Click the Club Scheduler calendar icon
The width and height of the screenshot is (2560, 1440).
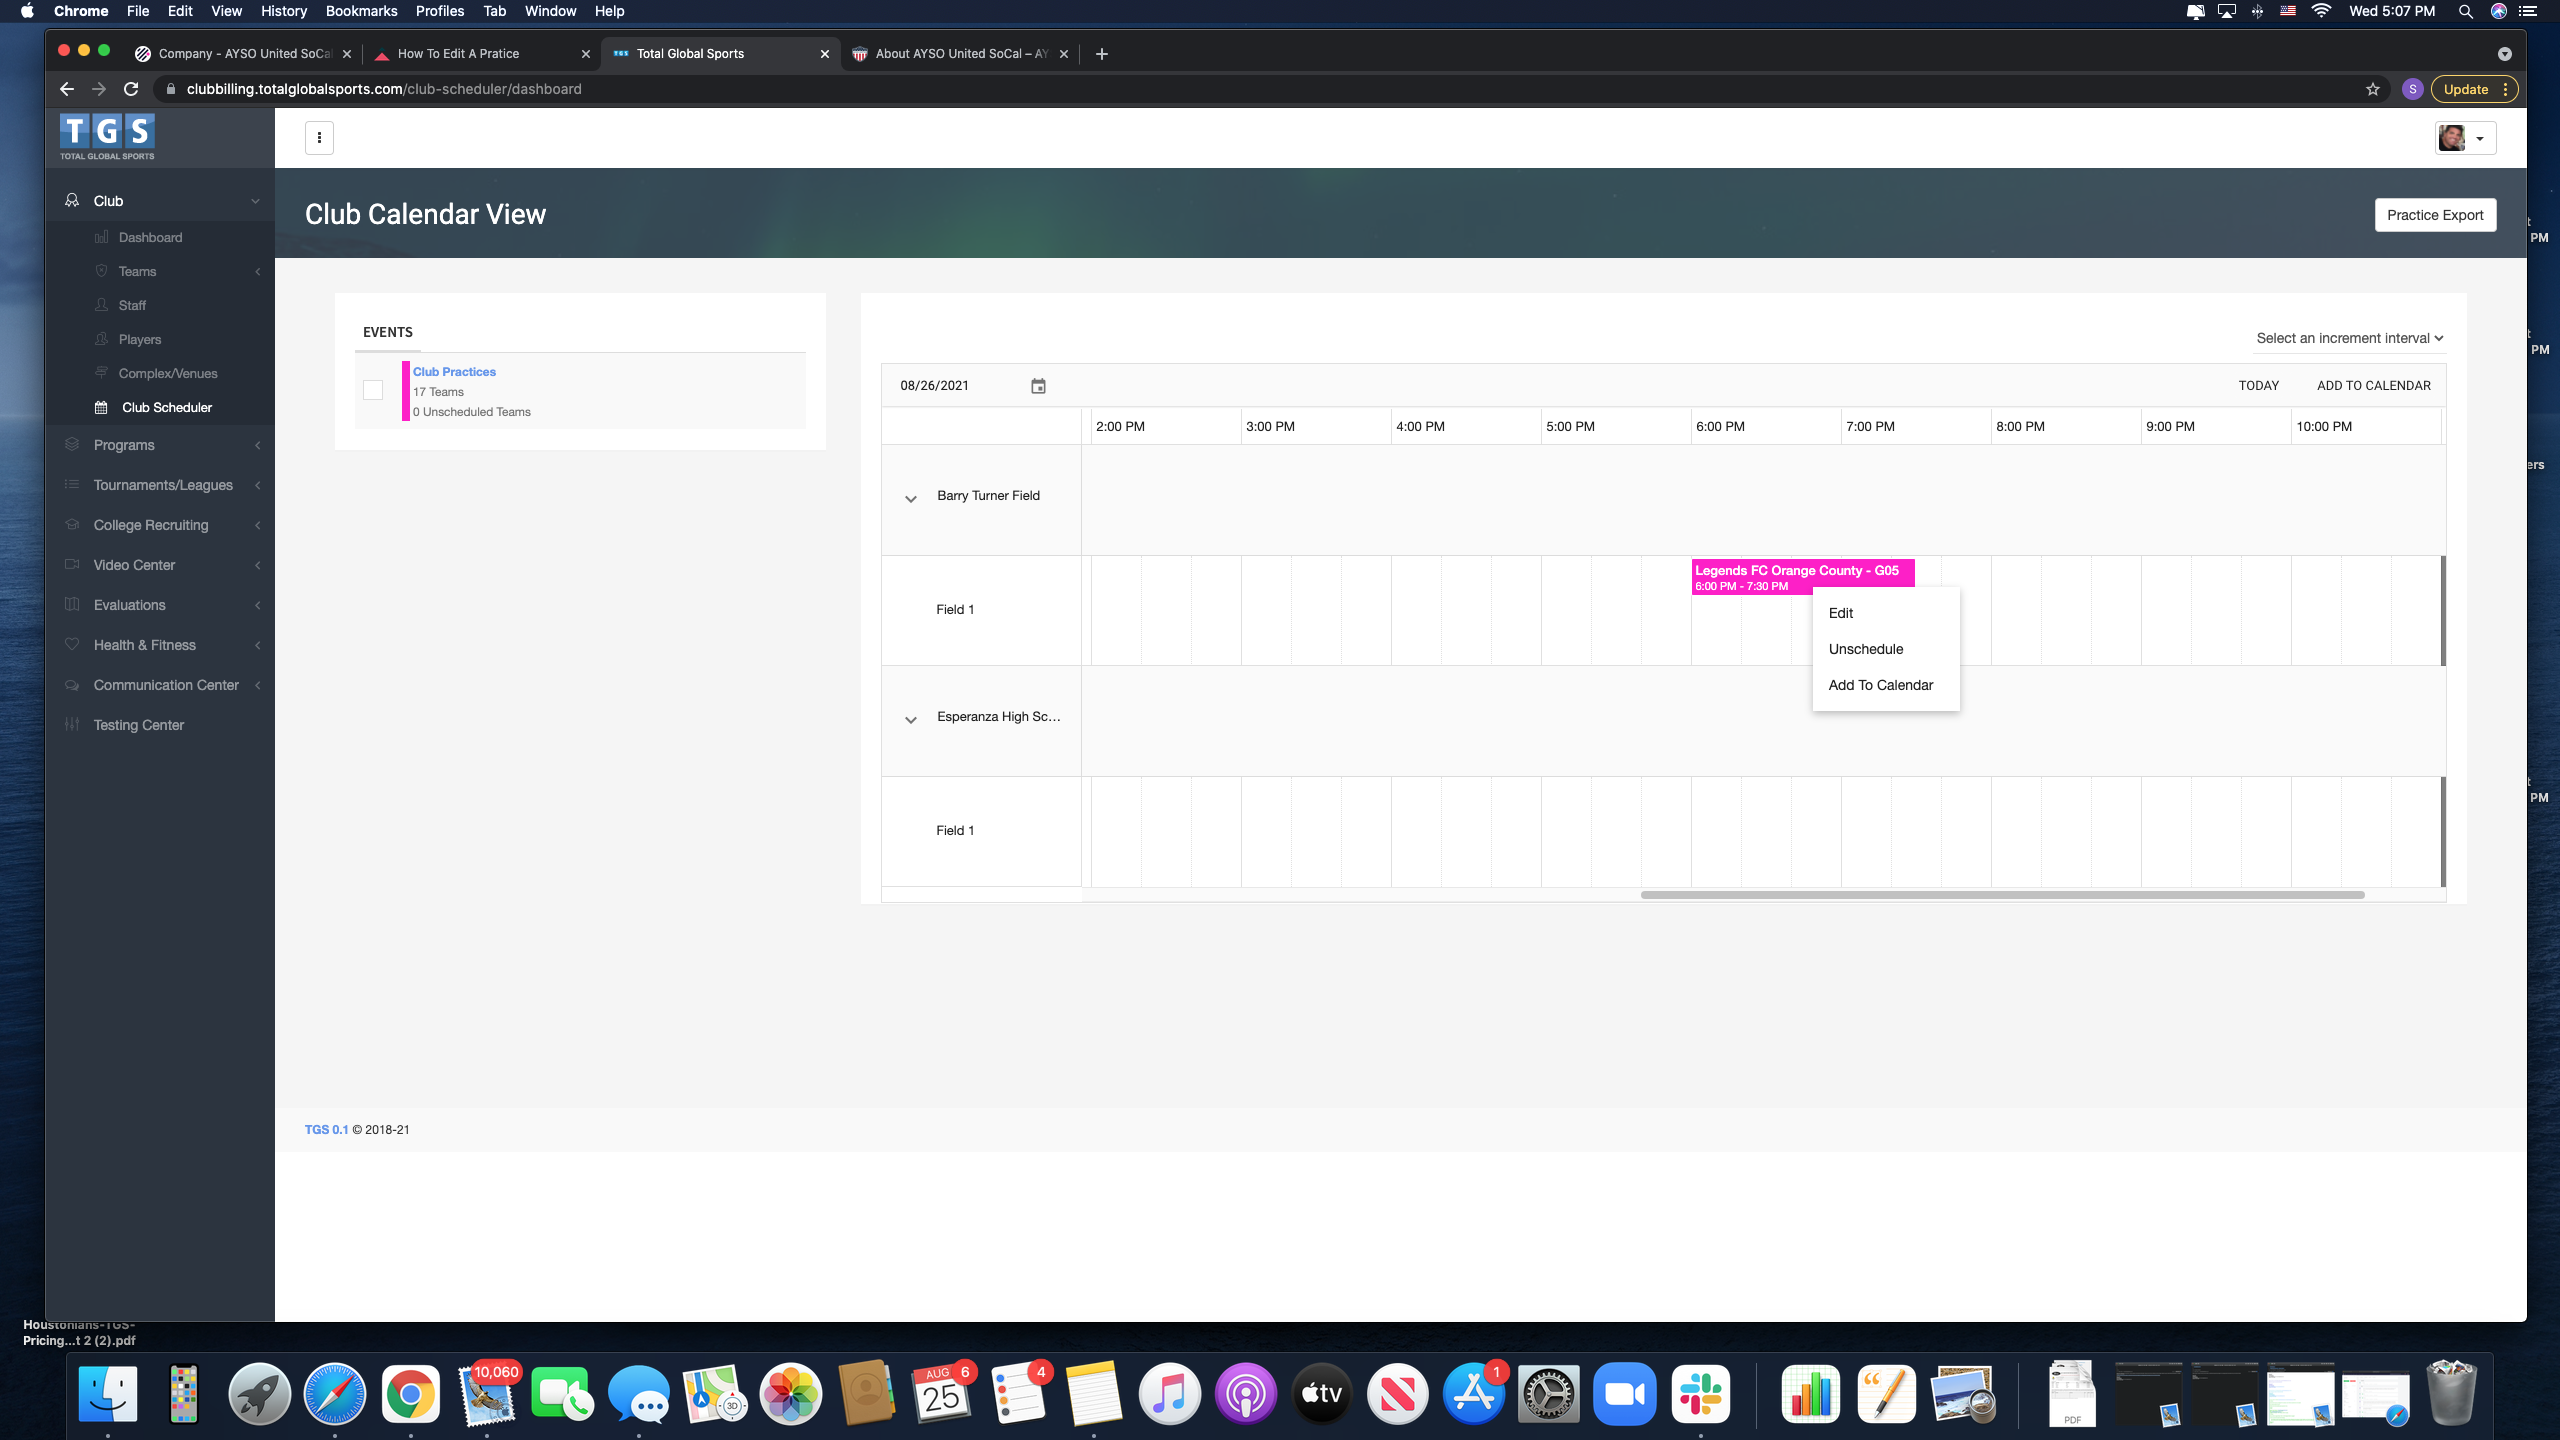click(x=101, y=407)
